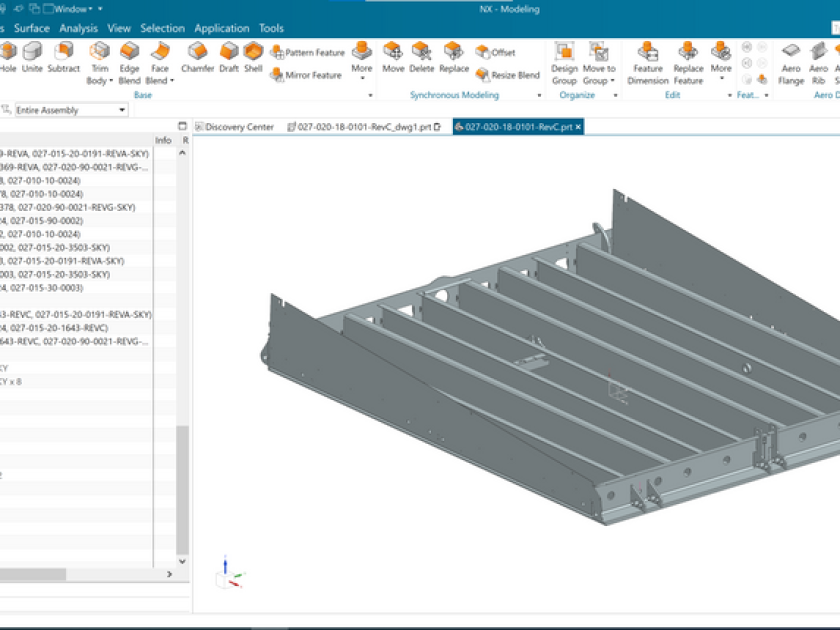Viewport: 840px width, 630px height.
Task: Expand the Base group options arrow
Action: 370,95
